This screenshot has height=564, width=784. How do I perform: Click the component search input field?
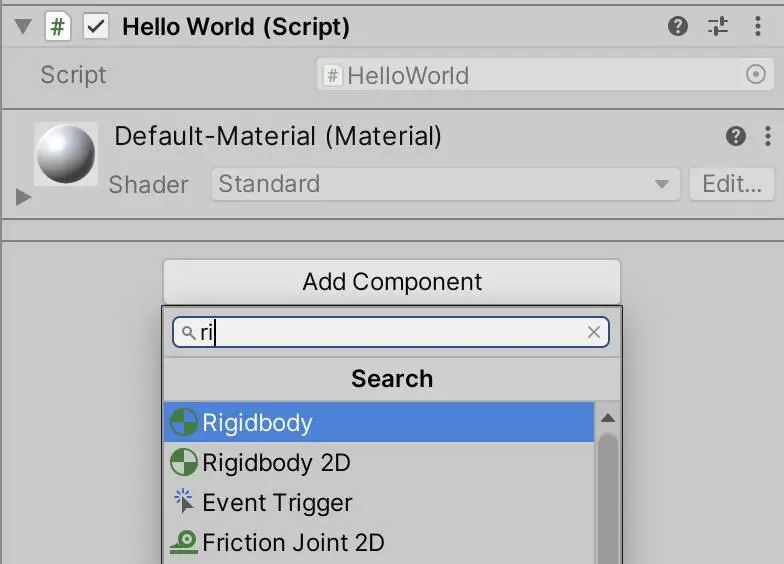(x=390, y=333)
